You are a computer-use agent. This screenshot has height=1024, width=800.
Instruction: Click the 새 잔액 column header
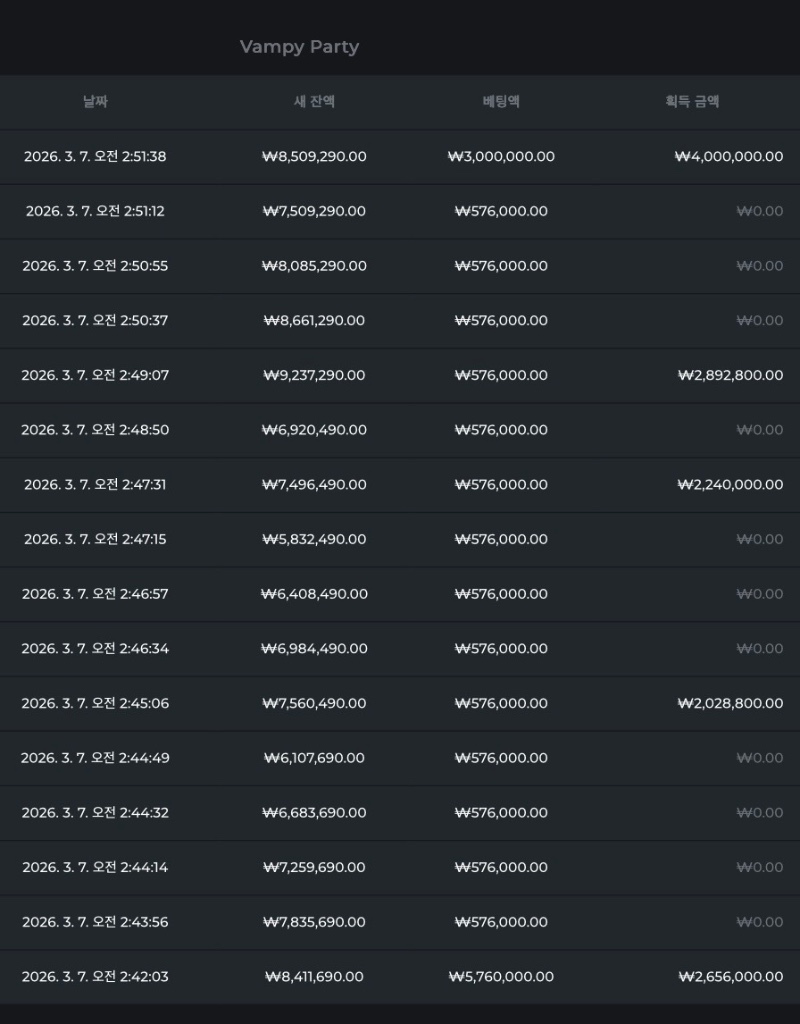[314, 101]
